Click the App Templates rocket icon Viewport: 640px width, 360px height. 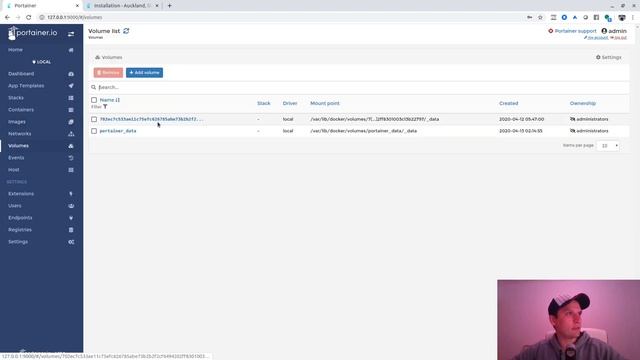pos(71,86)
